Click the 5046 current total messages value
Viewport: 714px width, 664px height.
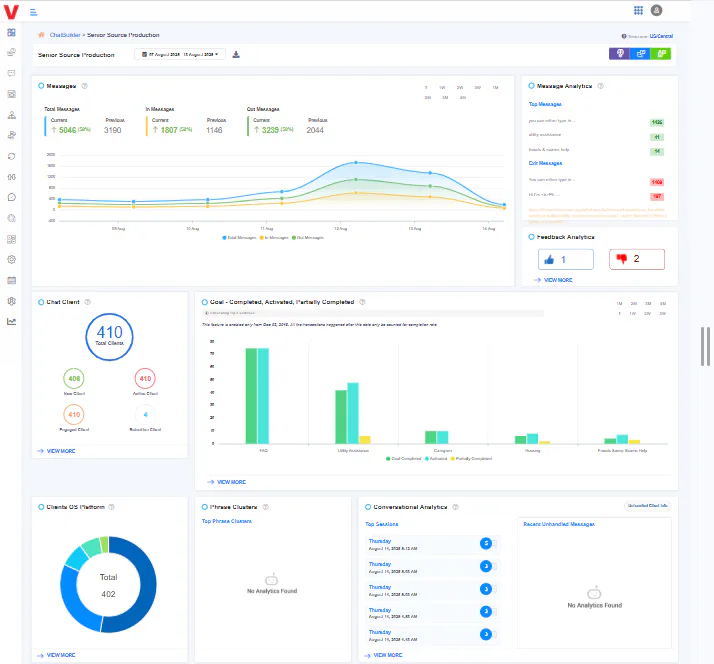pyautogui.click(x=67, y=130)
